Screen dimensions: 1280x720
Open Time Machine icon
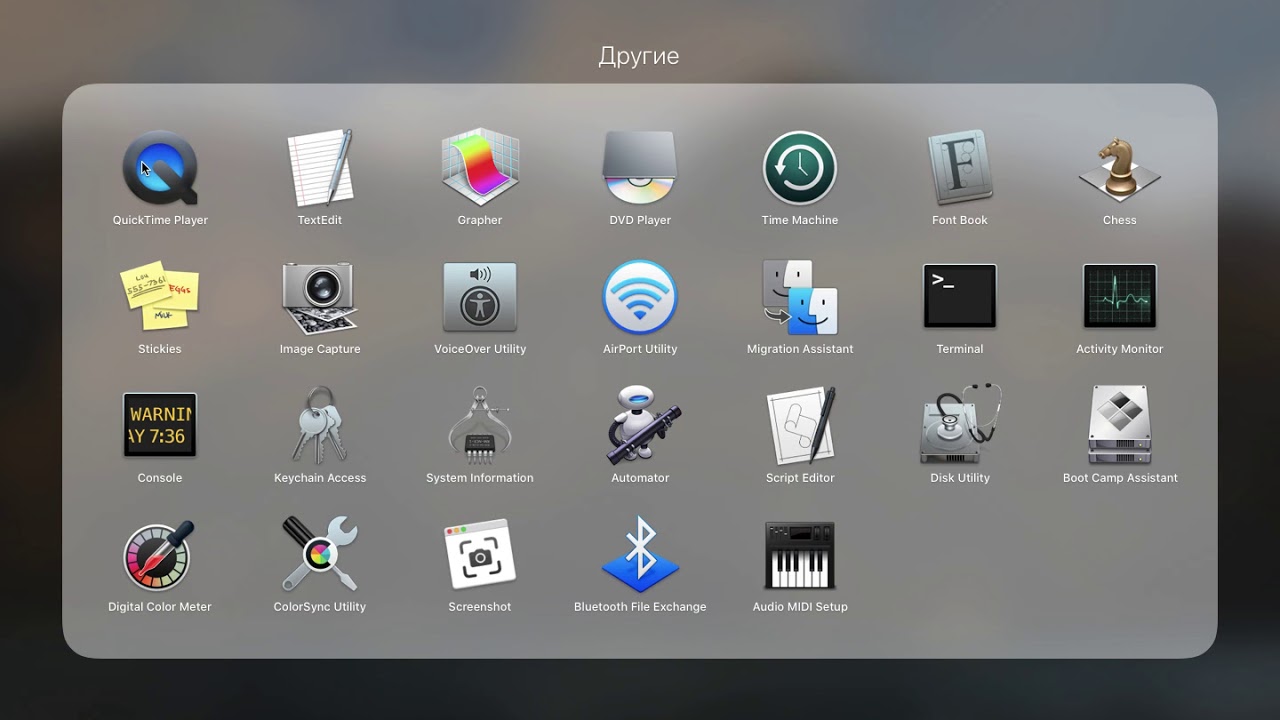[800, 168]
